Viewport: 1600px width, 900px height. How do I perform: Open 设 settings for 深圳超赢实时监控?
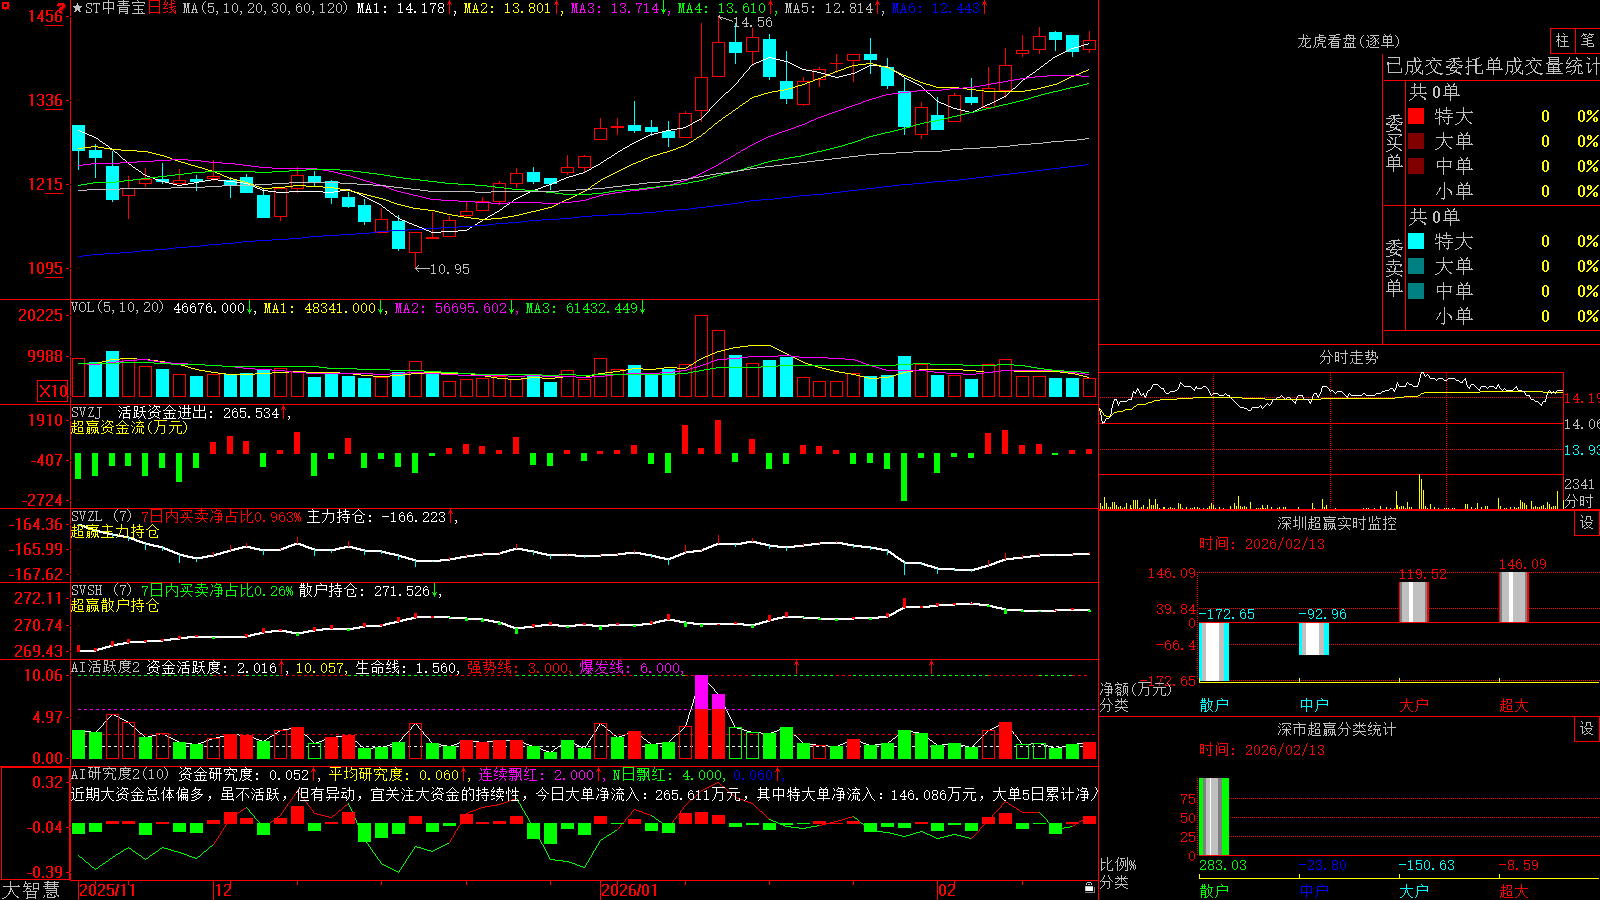click(1587, 523)
